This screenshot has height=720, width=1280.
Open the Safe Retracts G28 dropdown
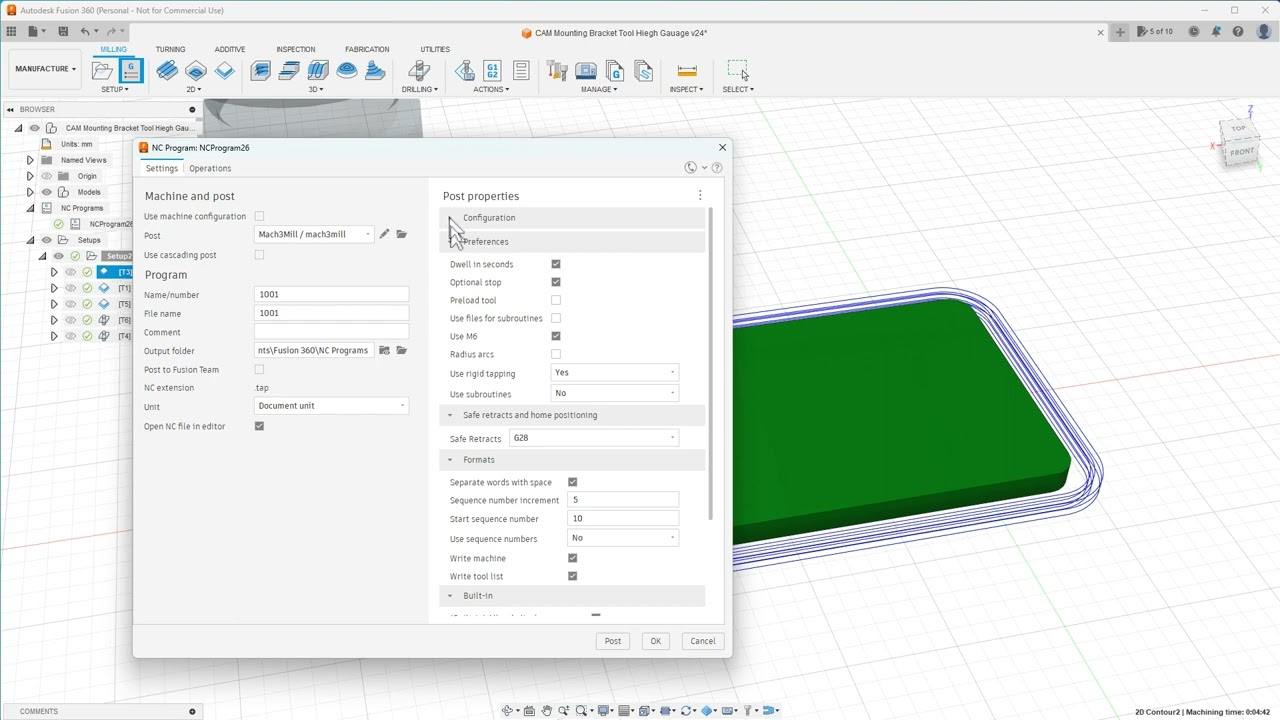[x=594, y=438]
